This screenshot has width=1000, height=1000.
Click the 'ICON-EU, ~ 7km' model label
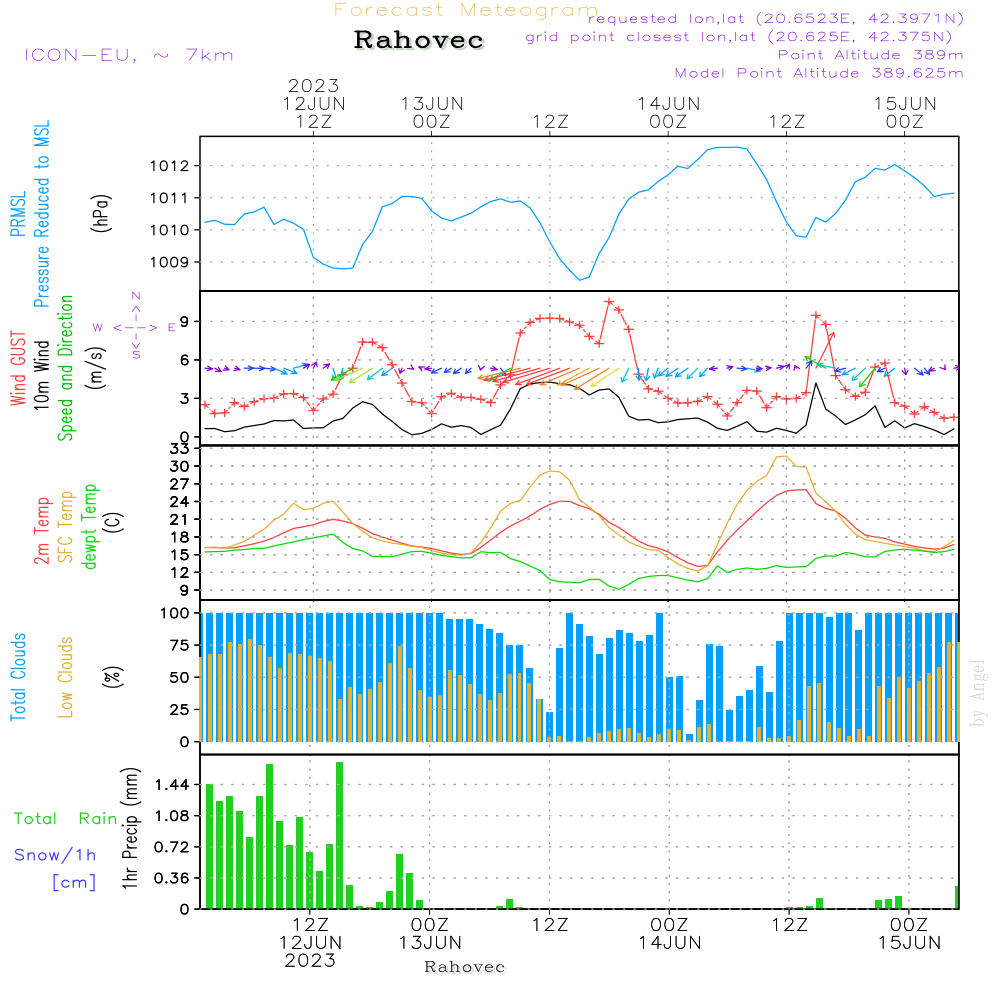[x=129, y=55]
